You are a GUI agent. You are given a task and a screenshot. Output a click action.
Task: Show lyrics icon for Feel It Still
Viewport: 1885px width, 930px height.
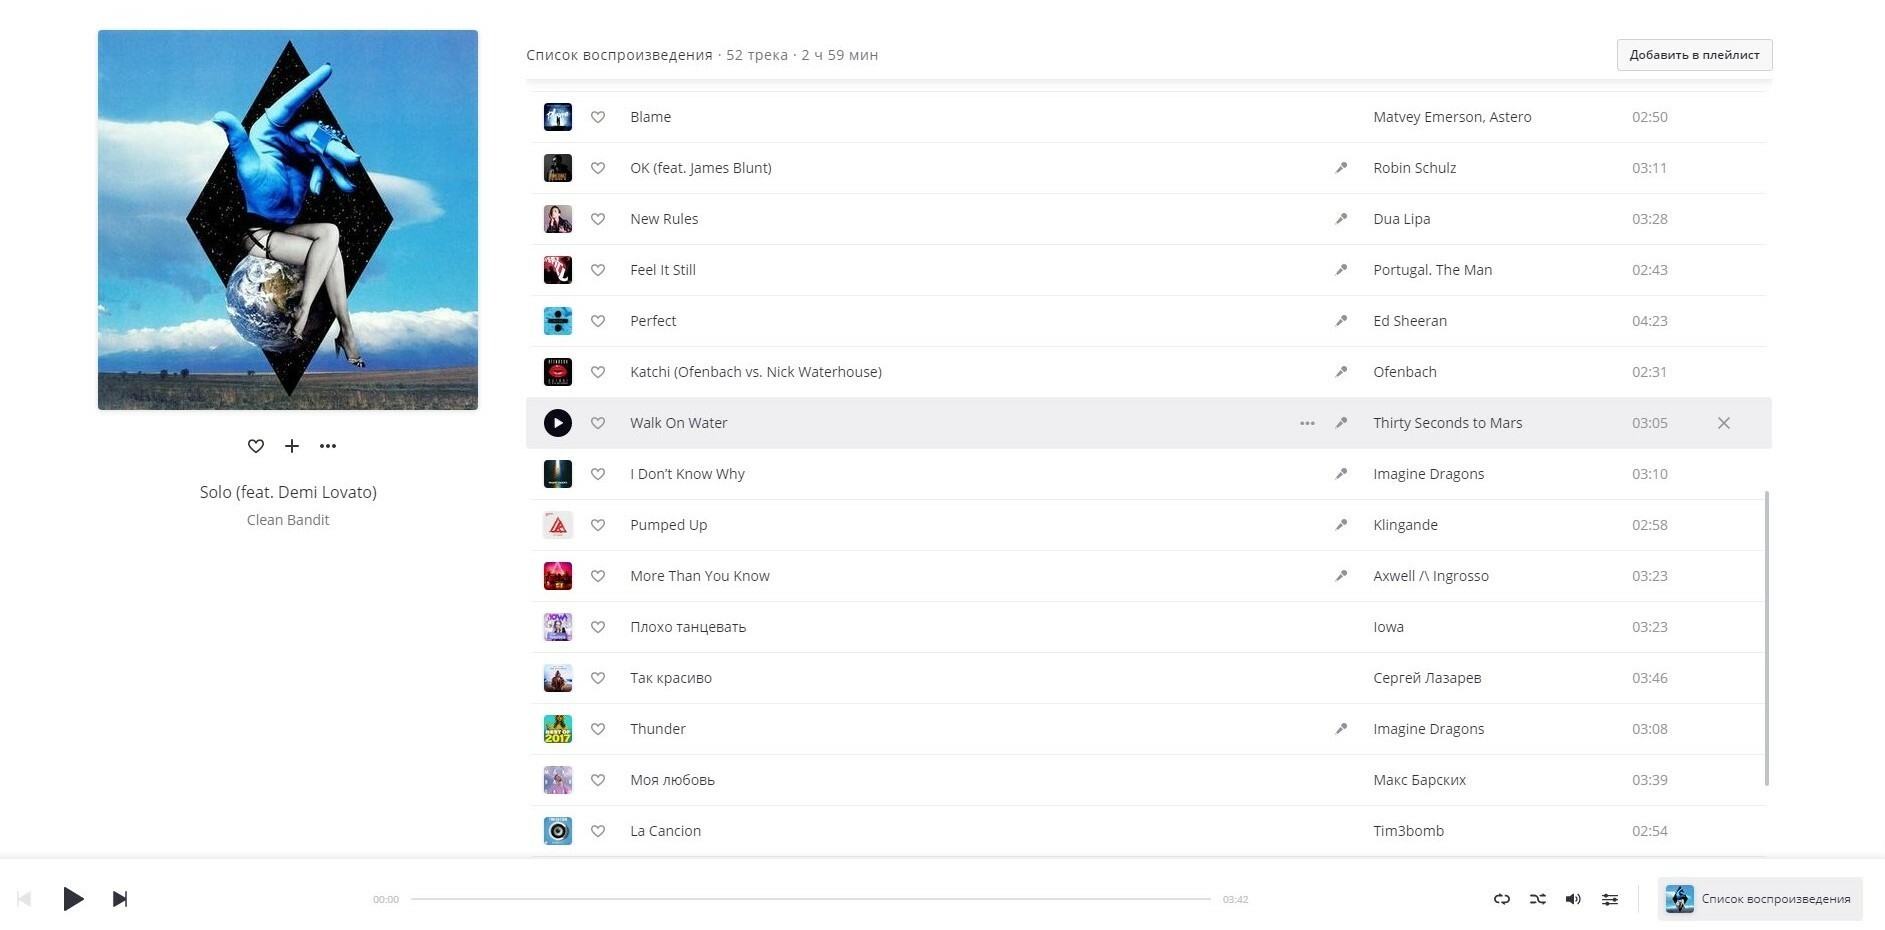point(1341,270)
